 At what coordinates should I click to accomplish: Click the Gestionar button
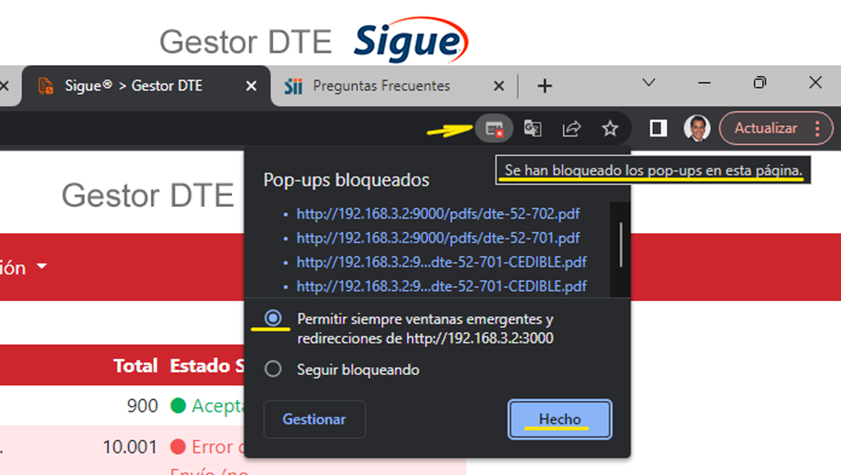coord(314,419)
